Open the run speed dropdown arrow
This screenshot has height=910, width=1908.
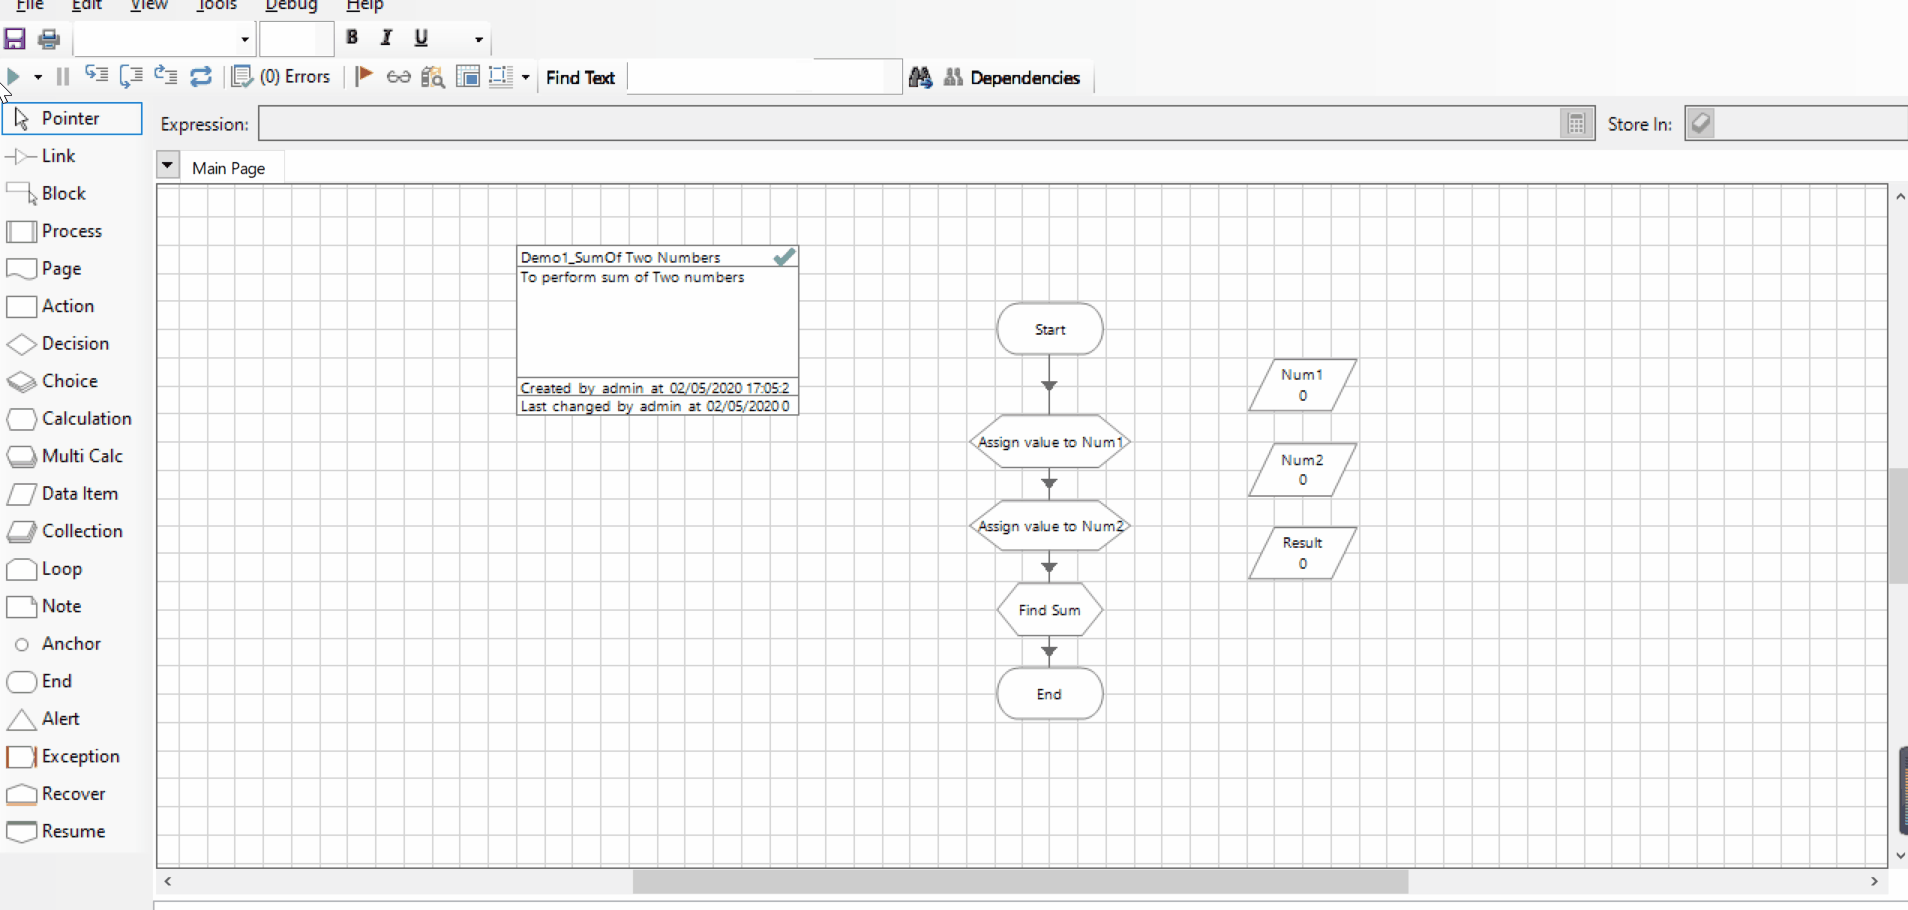click(x=38, y=77)
